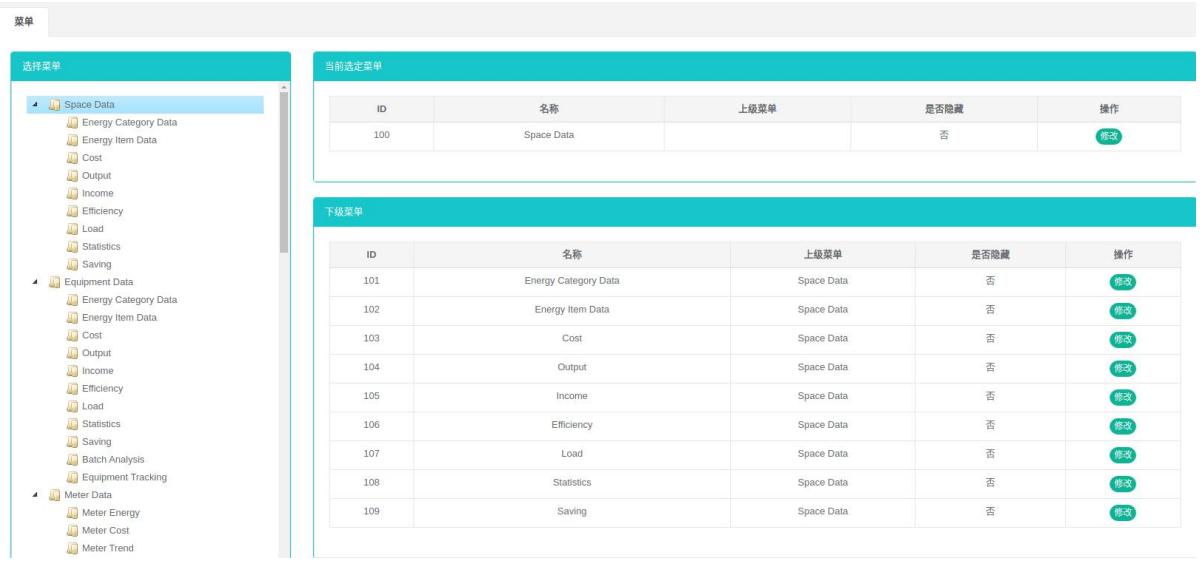Click the Equipment Data folder icon in tree

point(54,282)
